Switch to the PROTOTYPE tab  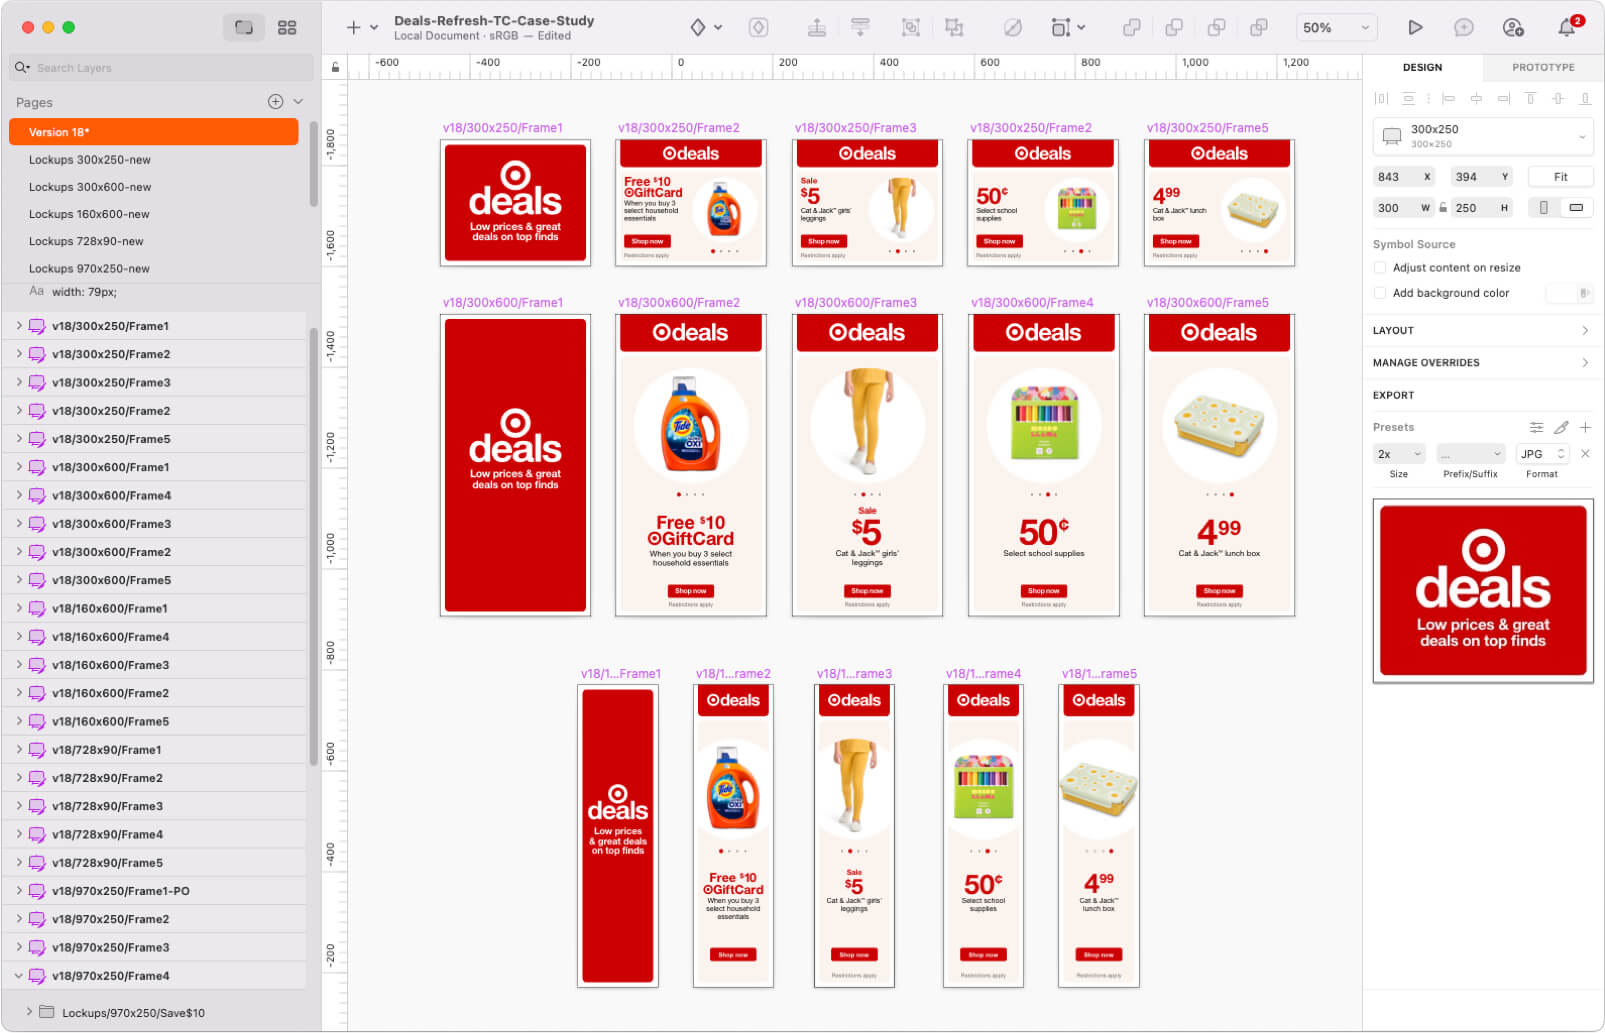click(x=1543, y=67)
